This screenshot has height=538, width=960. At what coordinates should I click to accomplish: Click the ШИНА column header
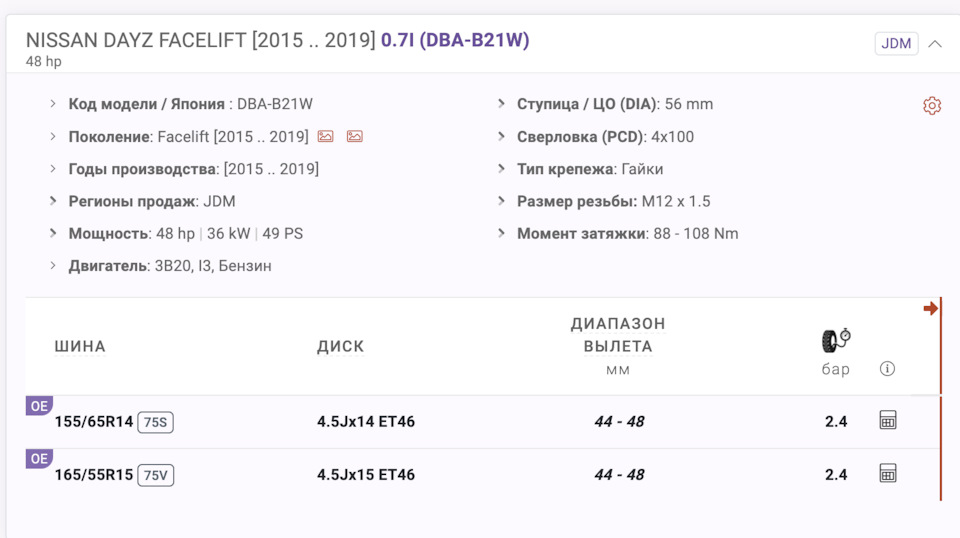pos(80,347)
